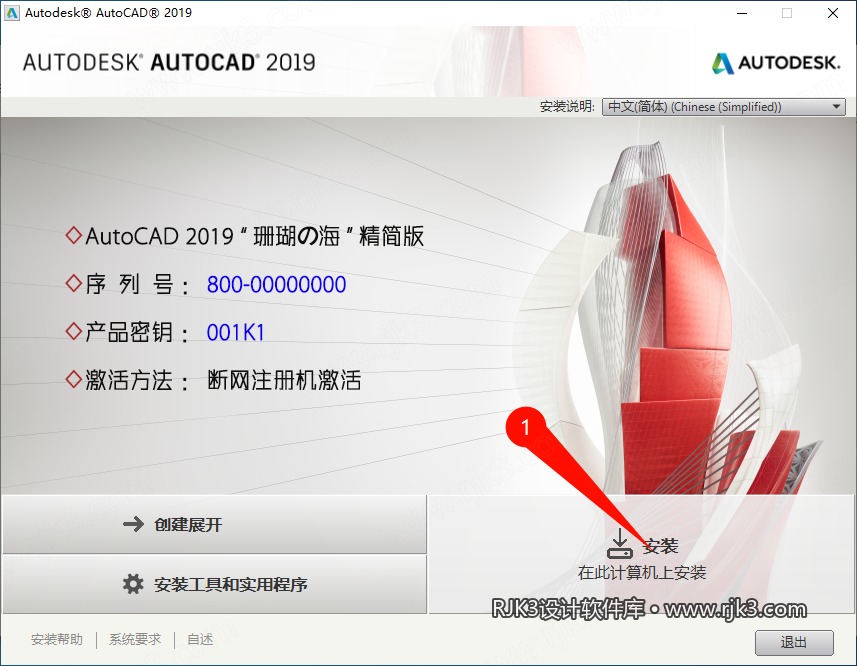Open the 安装说明 language dropdown
The image size is (857, 666).
click(724, 107)
